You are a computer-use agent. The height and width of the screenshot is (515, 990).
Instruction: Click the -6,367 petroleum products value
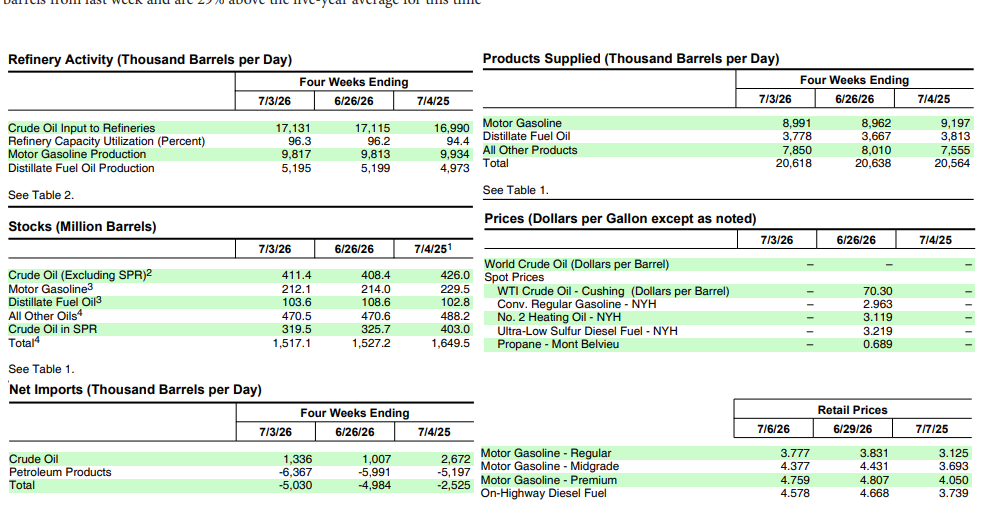point(295,472)
